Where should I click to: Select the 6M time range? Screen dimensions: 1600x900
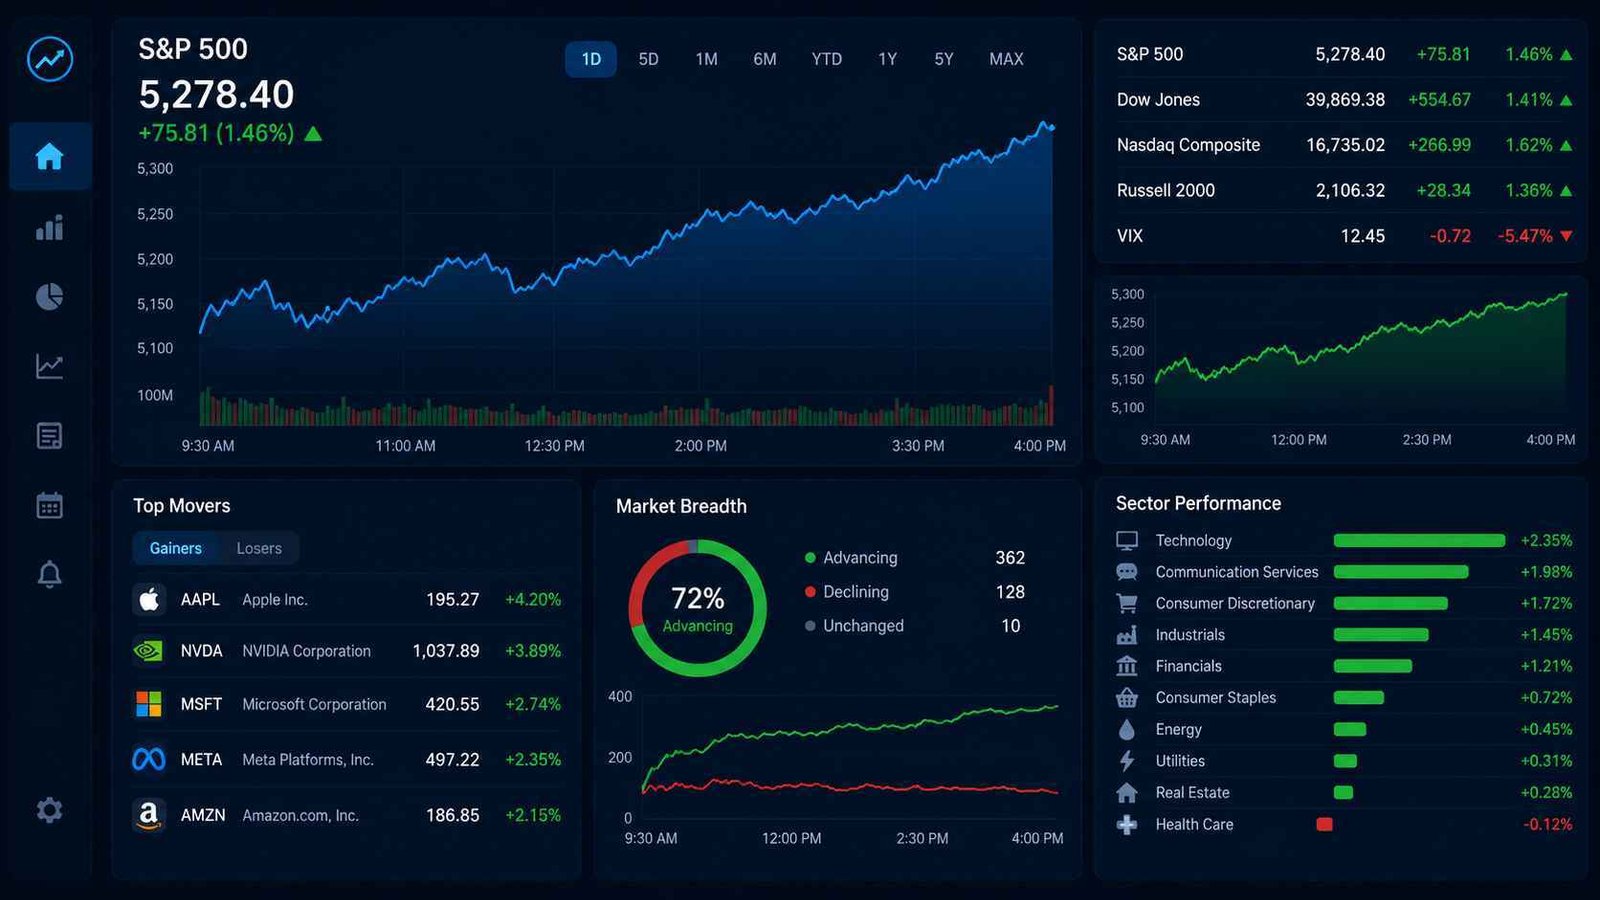tap(764, 59)
